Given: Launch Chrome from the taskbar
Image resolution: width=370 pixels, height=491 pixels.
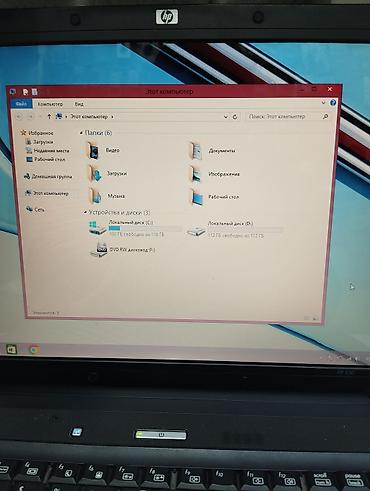Looking at the screenshot, I should 34,349.
